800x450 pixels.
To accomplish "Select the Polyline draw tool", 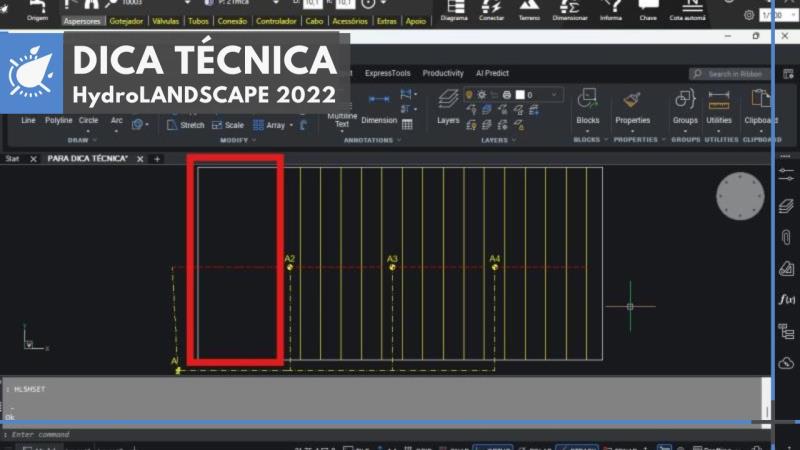I will (x=59, y=120).
